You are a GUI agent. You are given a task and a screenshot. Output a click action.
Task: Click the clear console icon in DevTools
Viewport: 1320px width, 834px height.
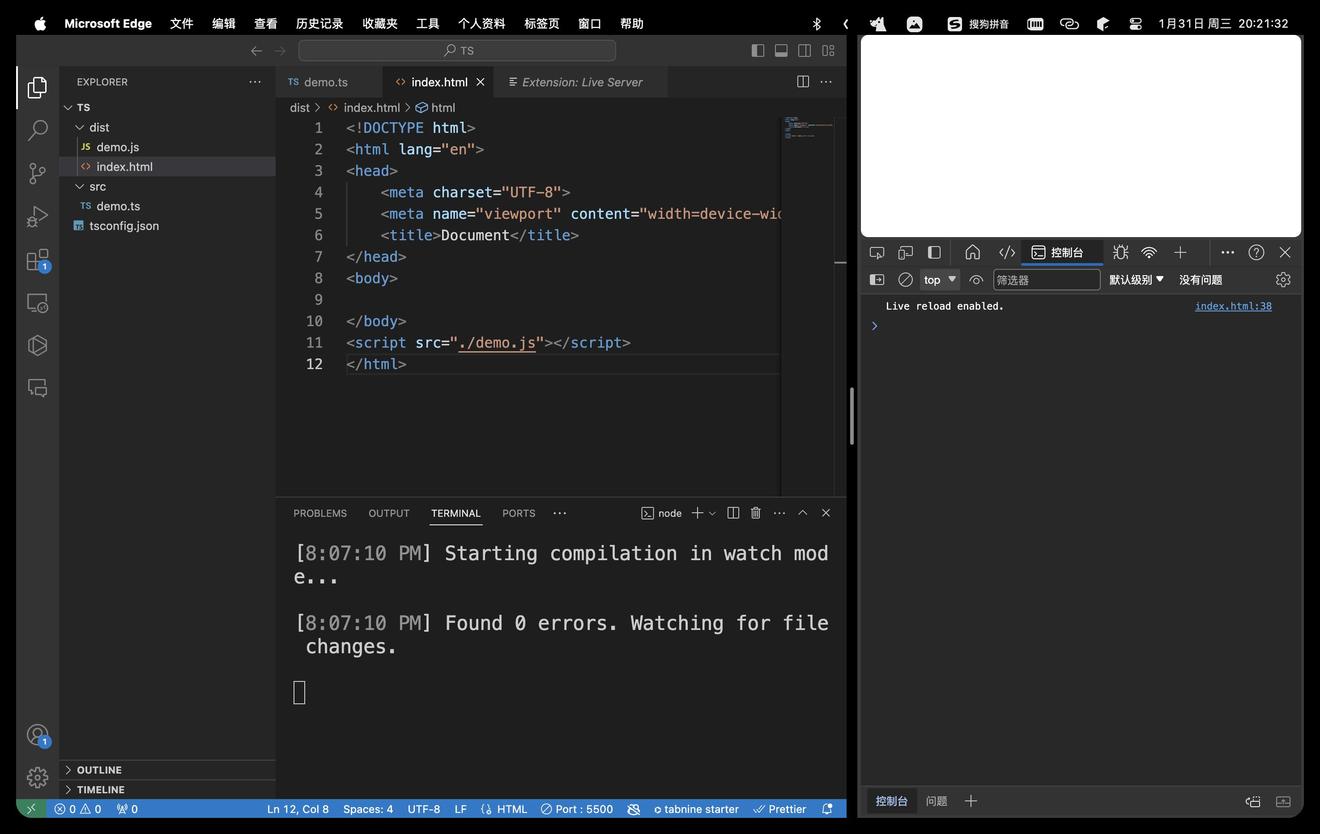905,280
